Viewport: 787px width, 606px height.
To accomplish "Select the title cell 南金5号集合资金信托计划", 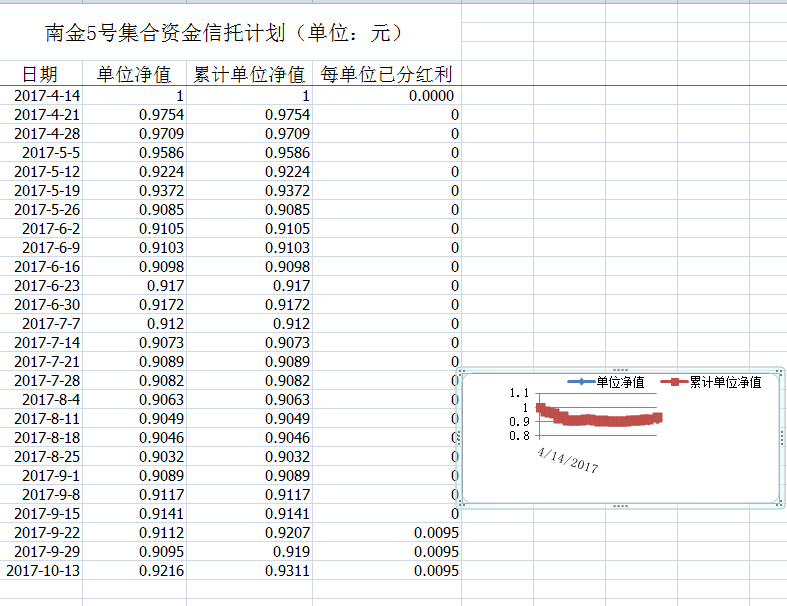I will pos(224,33).
